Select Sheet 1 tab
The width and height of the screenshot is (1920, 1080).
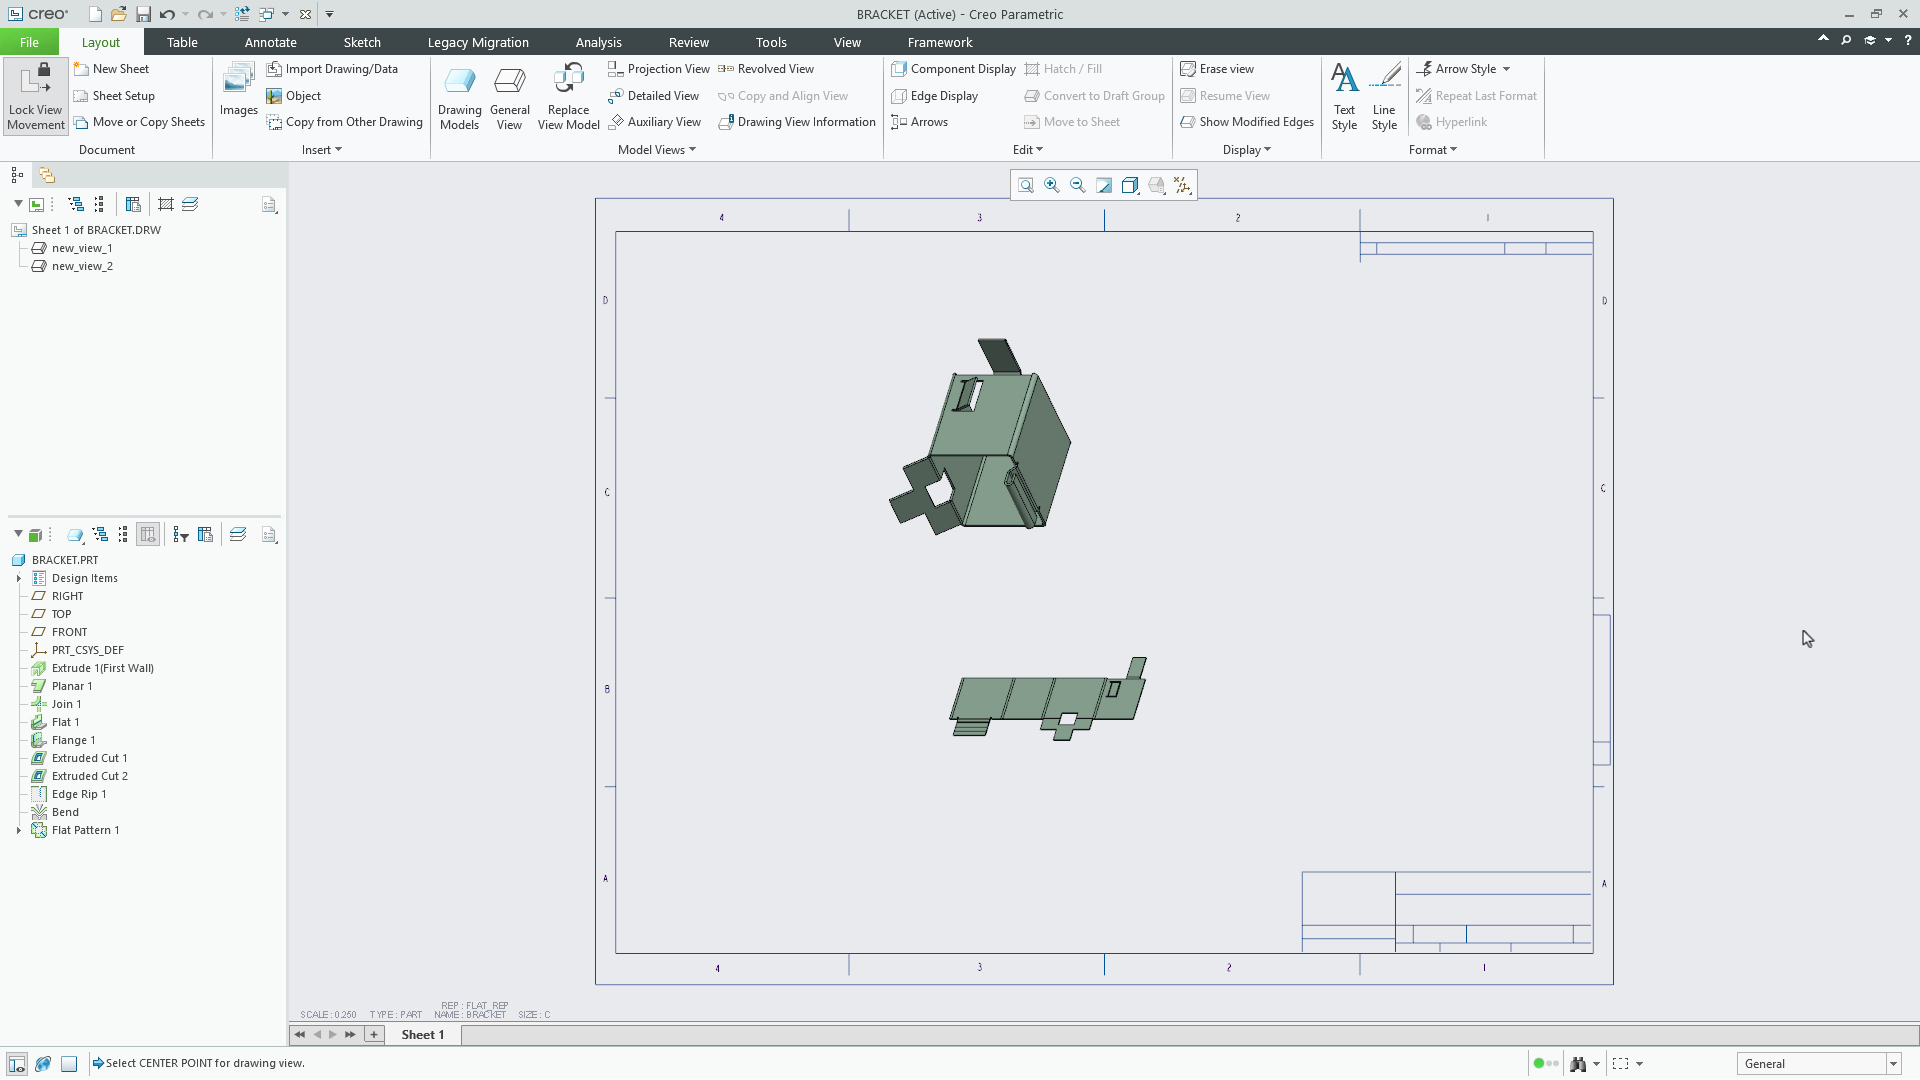pos(423,1035)
